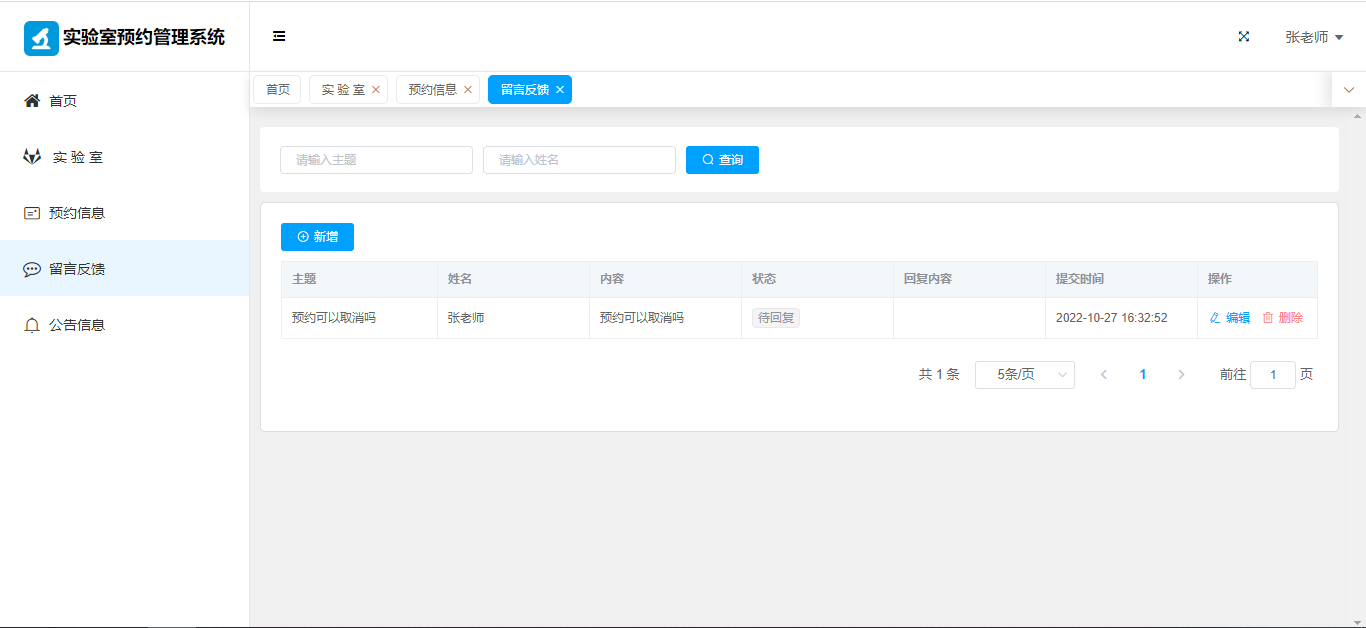The height and width of the screenshot is (628, 1366).
Task: Close the 预约信息 tab
Action: tap(468, 90)
